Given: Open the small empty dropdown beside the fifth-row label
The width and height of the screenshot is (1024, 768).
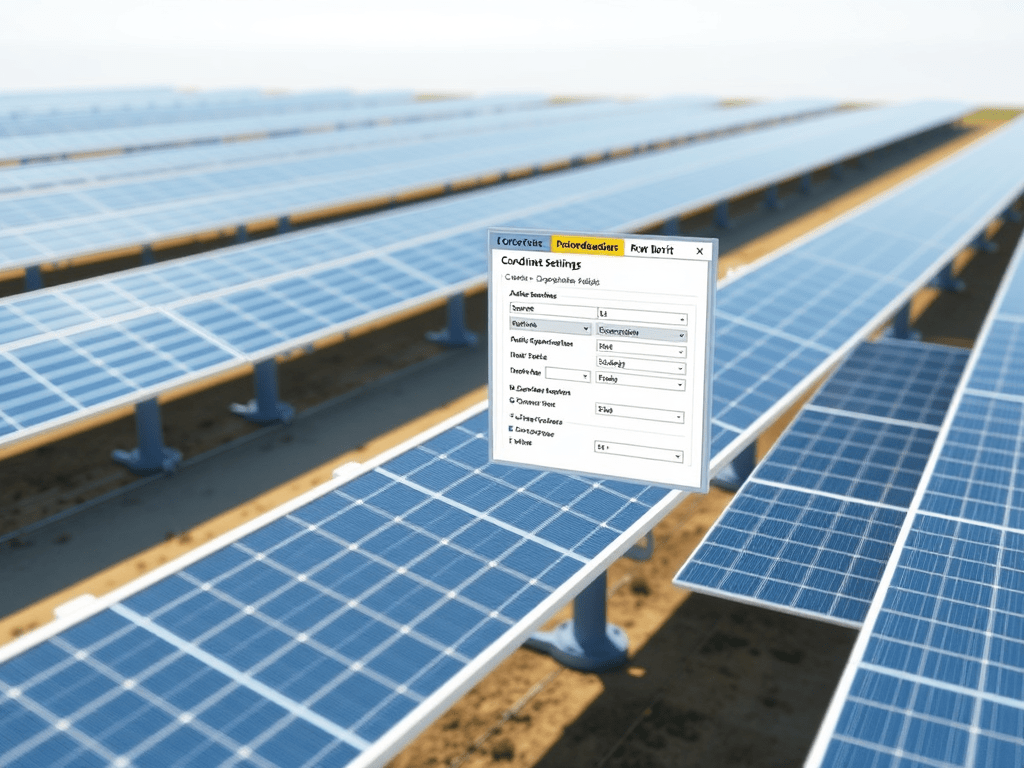Looking at the screenshot, I should pos(567,374).
